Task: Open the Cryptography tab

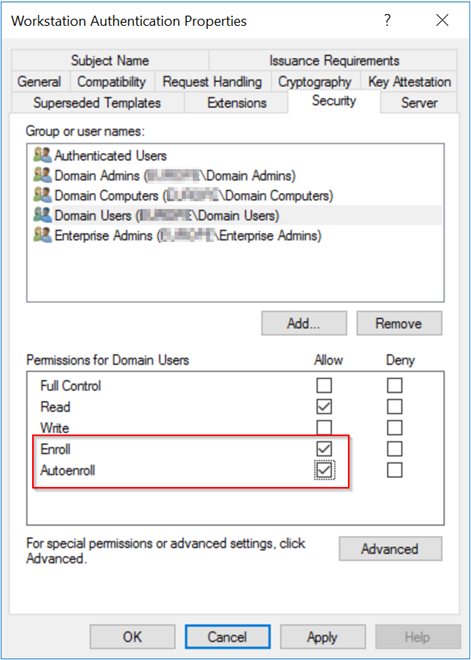Action: pos(315,82)
